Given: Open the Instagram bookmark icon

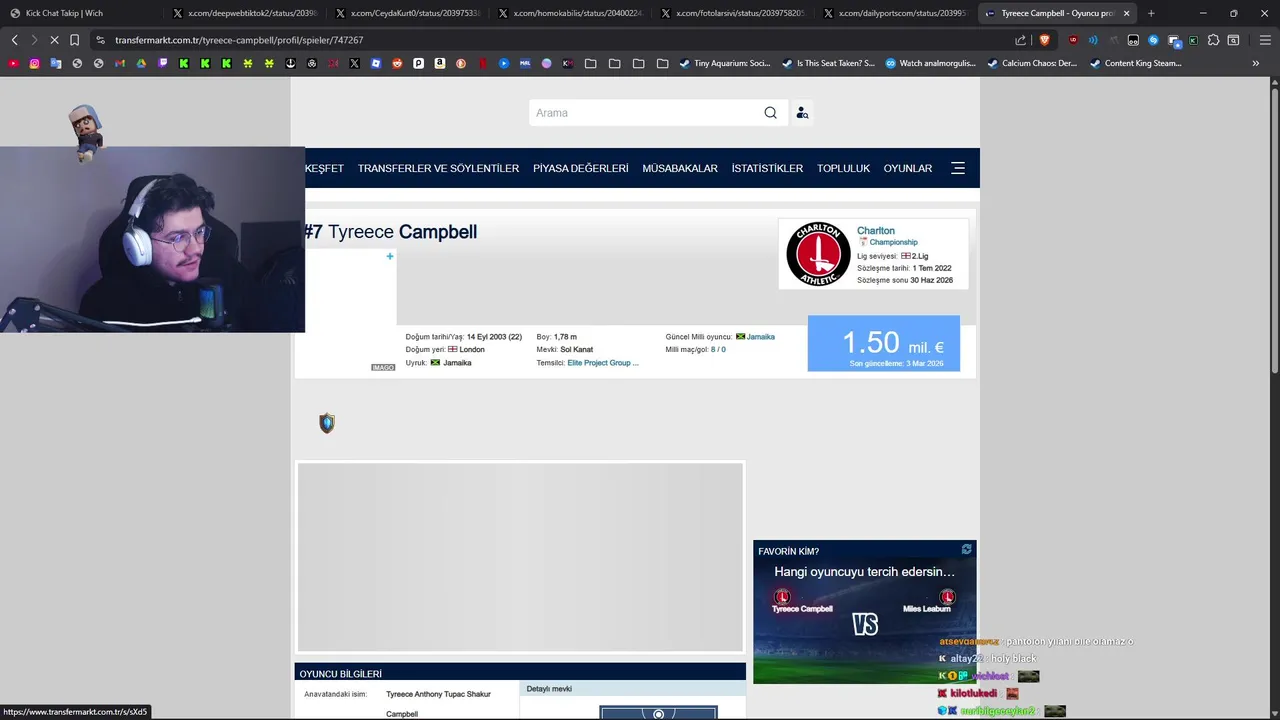Looking at the screenshot, I should click(34, 63).
